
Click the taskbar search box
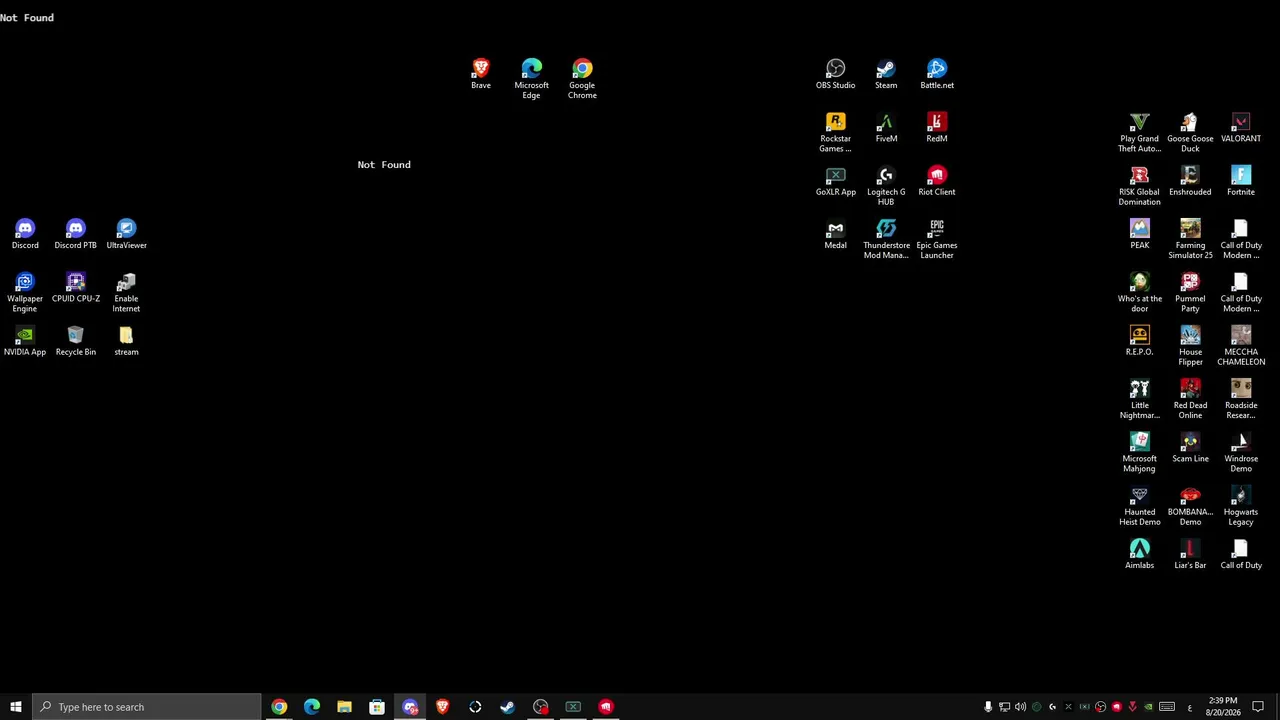(x=147, y=707)
